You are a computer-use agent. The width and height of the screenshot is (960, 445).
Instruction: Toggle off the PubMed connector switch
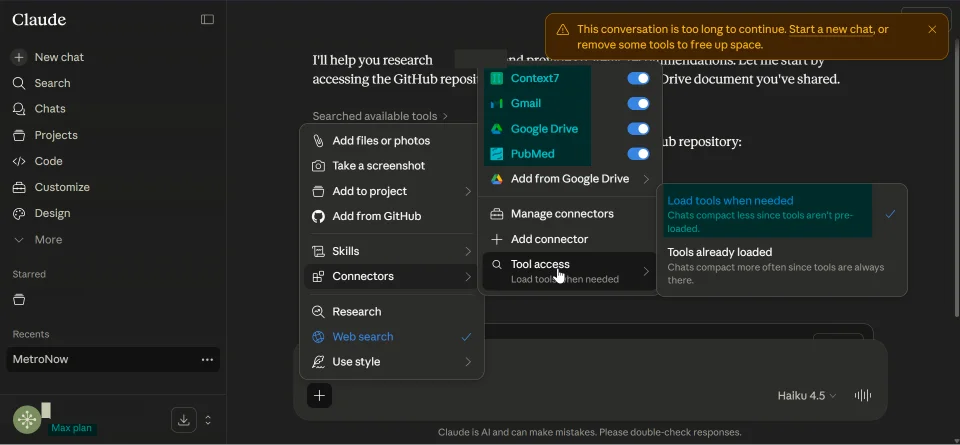[x=638, y=154]
